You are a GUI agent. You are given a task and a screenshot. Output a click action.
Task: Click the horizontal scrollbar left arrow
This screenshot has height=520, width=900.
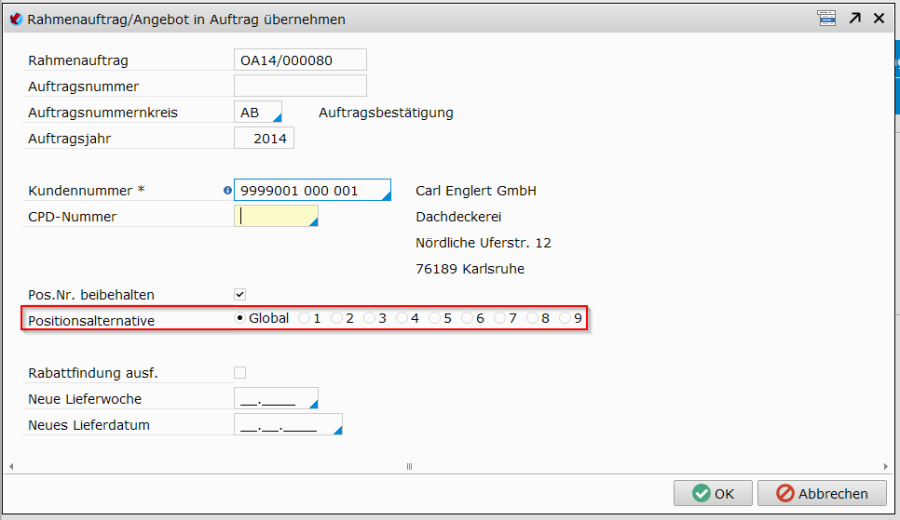coord(11,467)
